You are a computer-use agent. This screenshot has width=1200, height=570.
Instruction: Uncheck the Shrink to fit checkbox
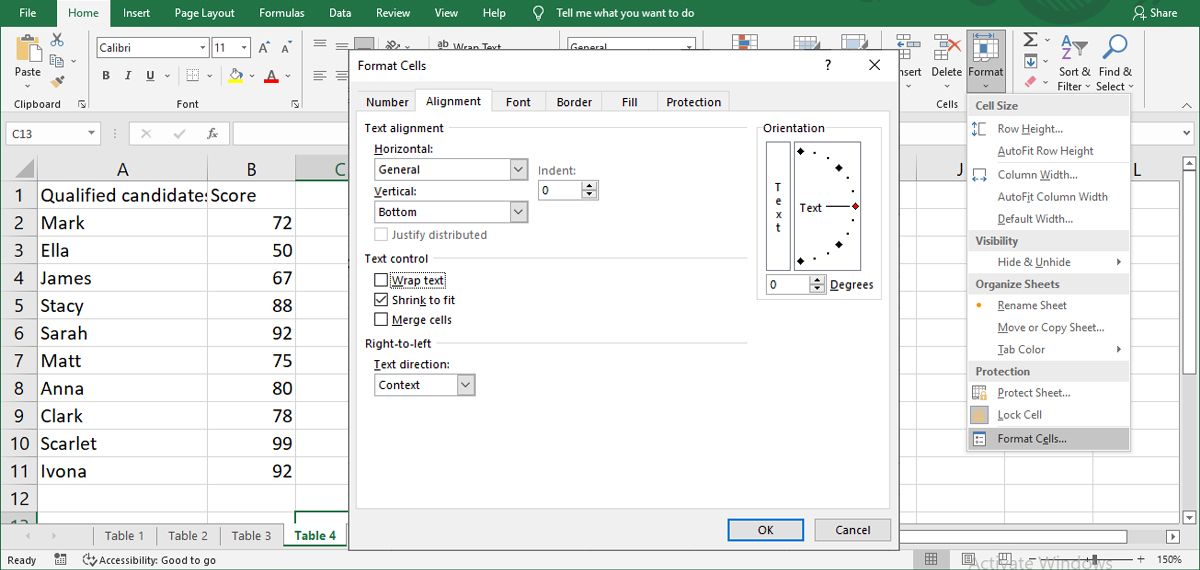(381, 300)
